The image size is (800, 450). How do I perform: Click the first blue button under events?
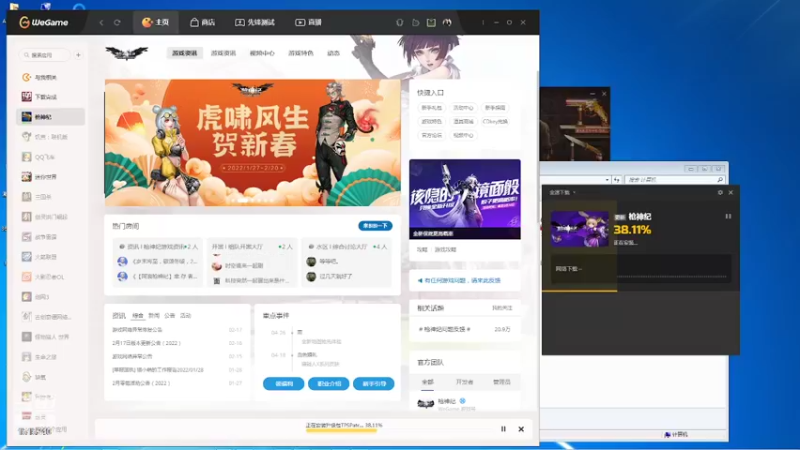click(284, 384)
